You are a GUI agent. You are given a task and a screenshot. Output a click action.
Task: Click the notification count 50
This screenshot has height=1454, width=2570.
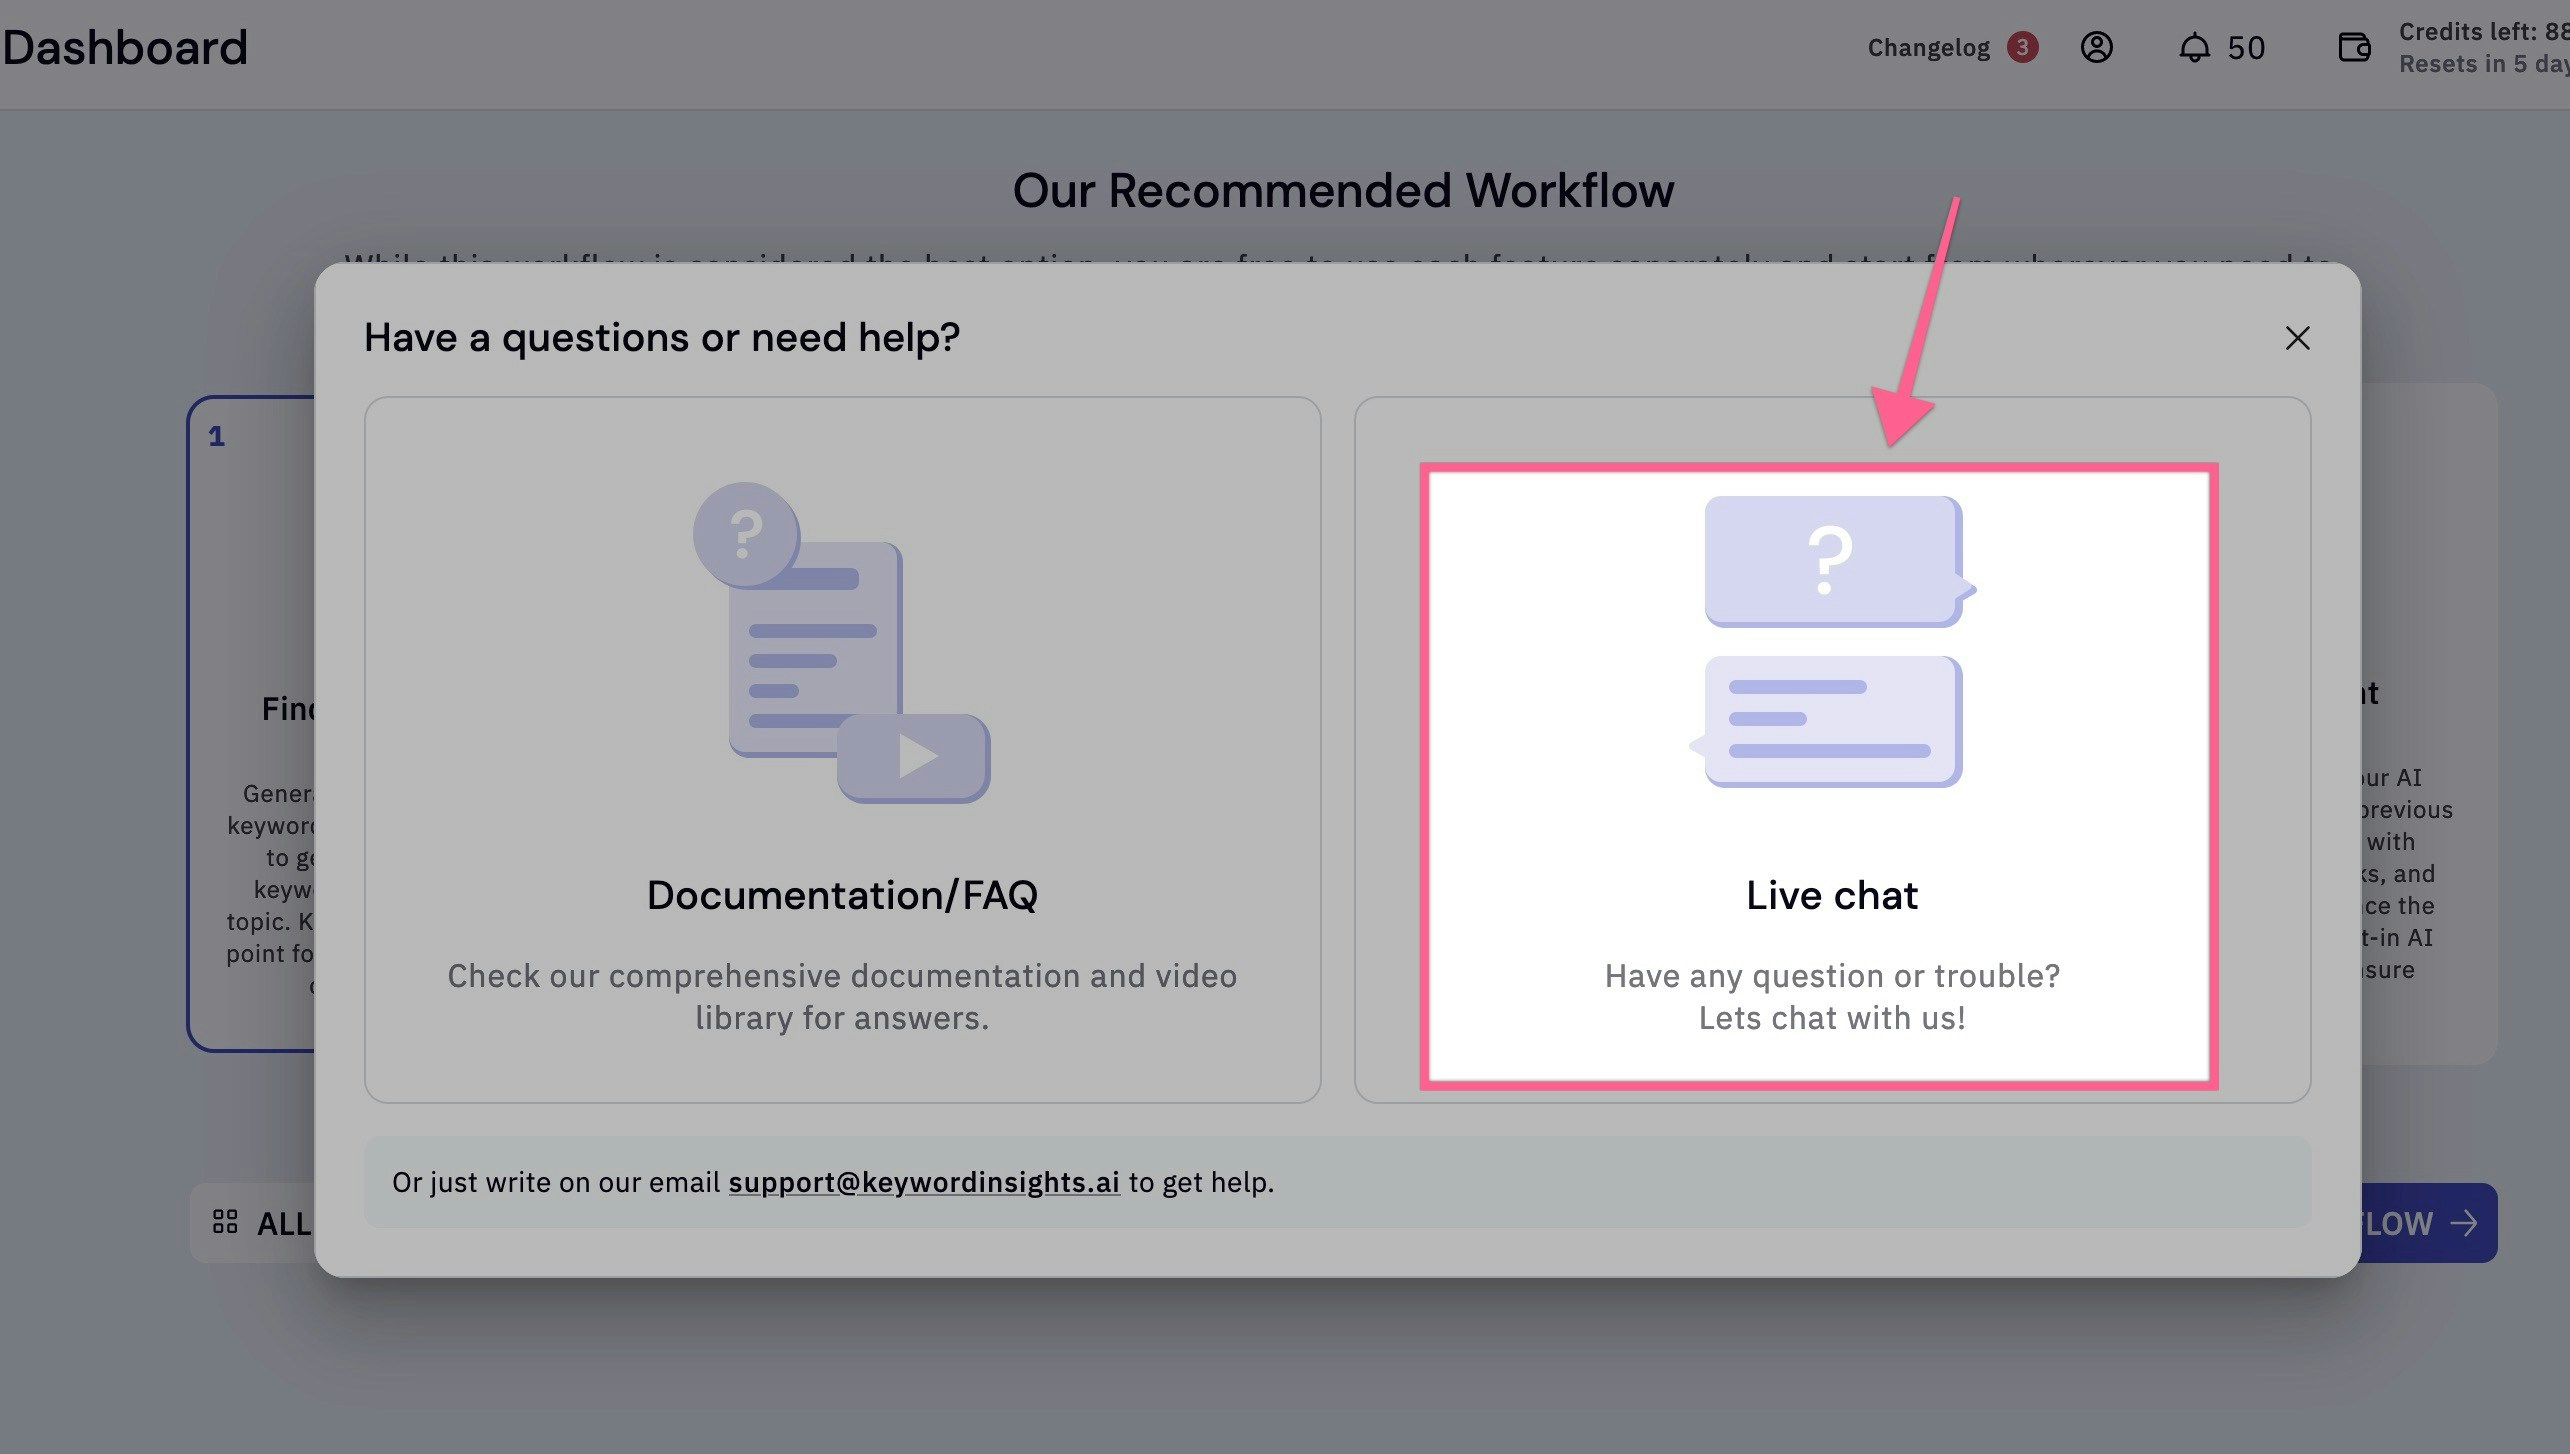tap(2246, 48)
